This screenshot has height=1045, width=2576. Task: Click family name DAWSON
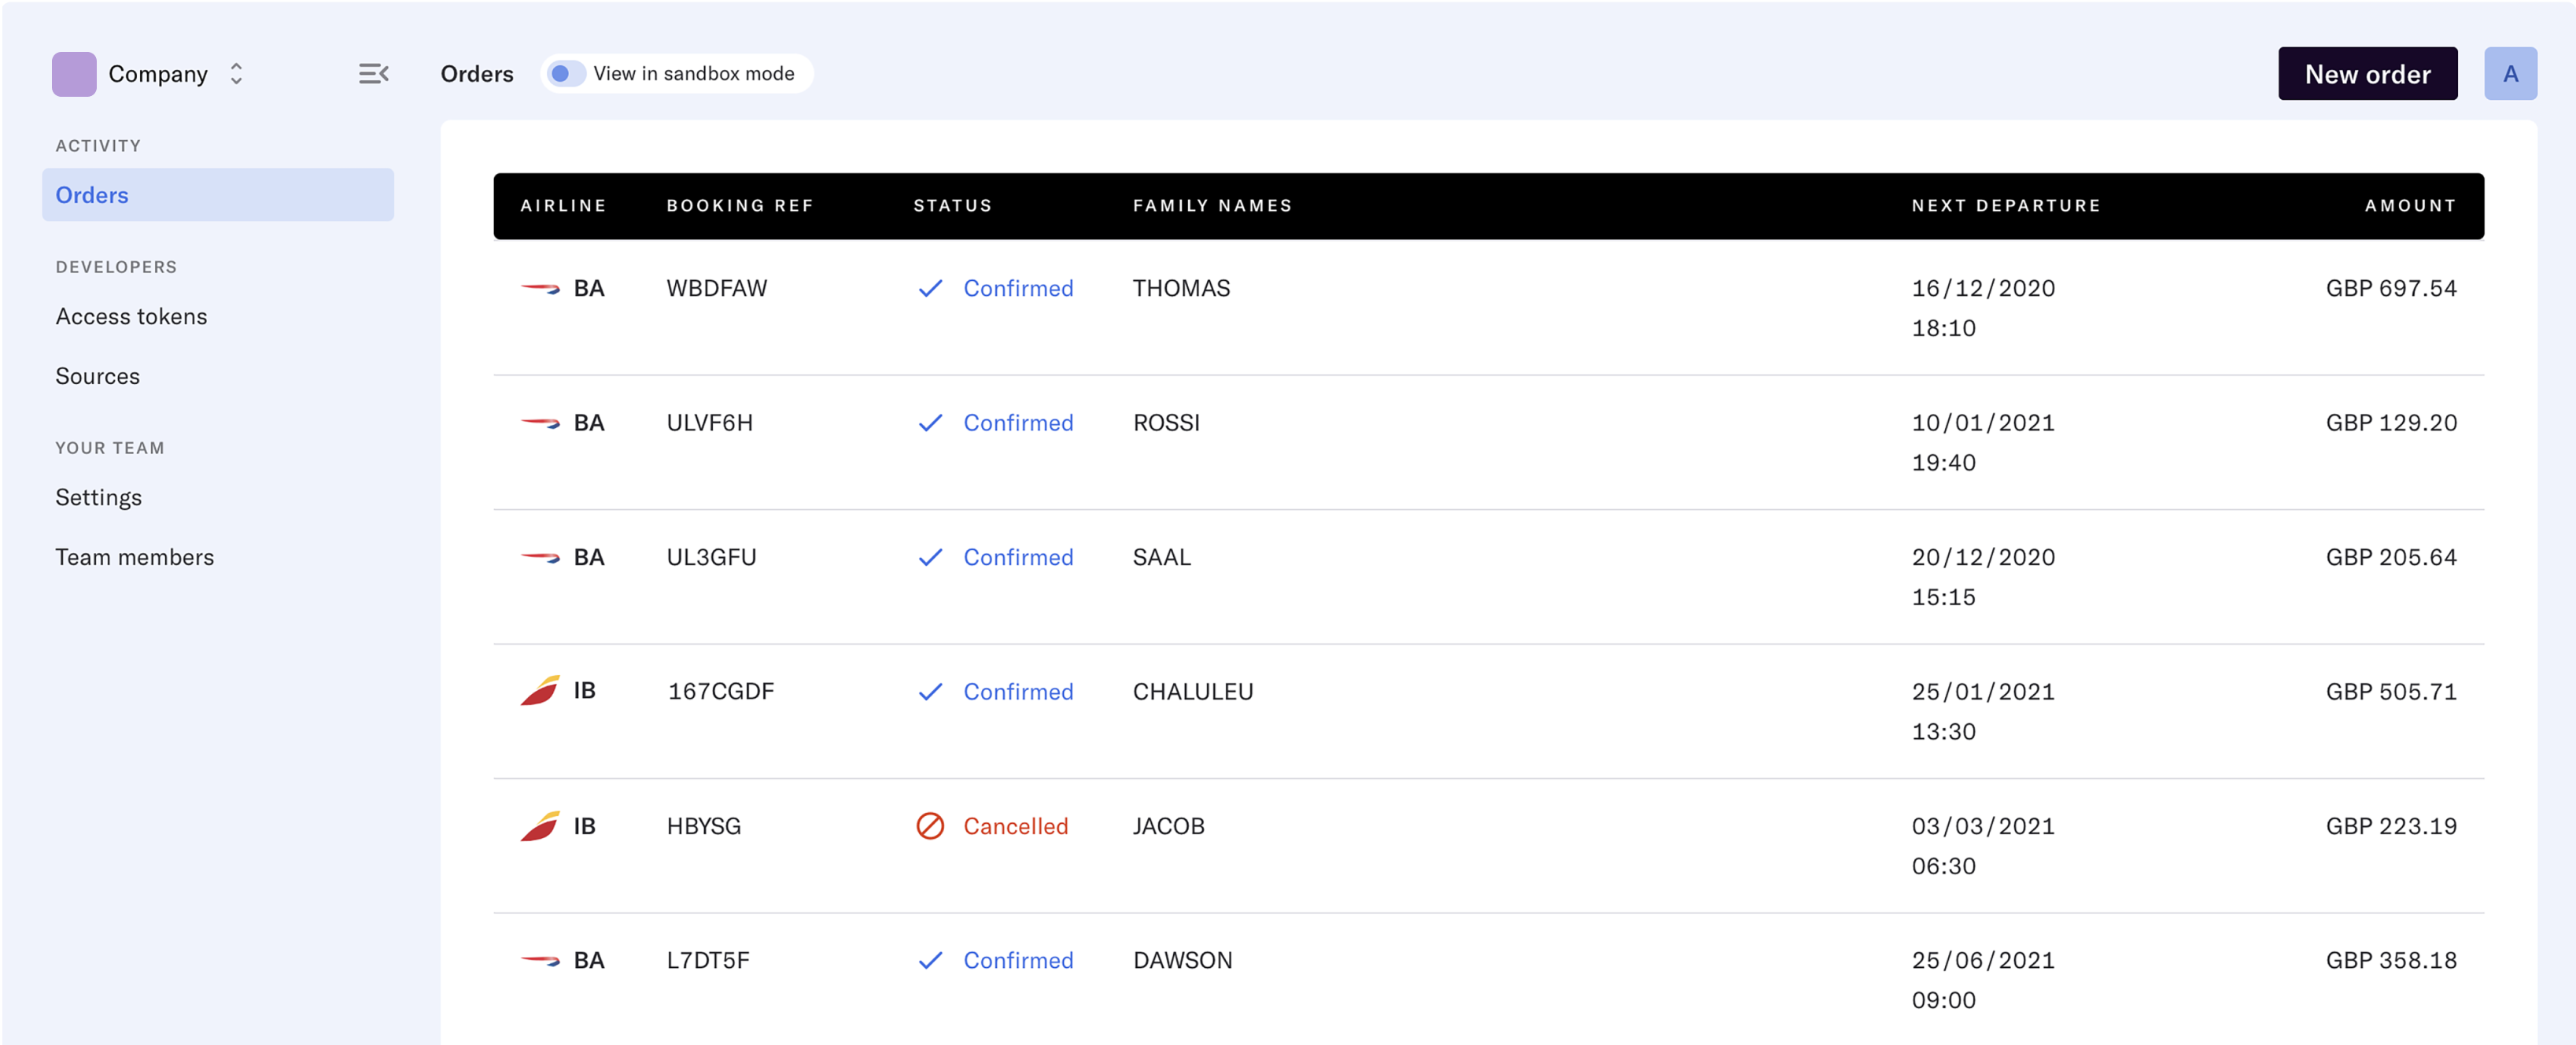[x=1182, y=960]
